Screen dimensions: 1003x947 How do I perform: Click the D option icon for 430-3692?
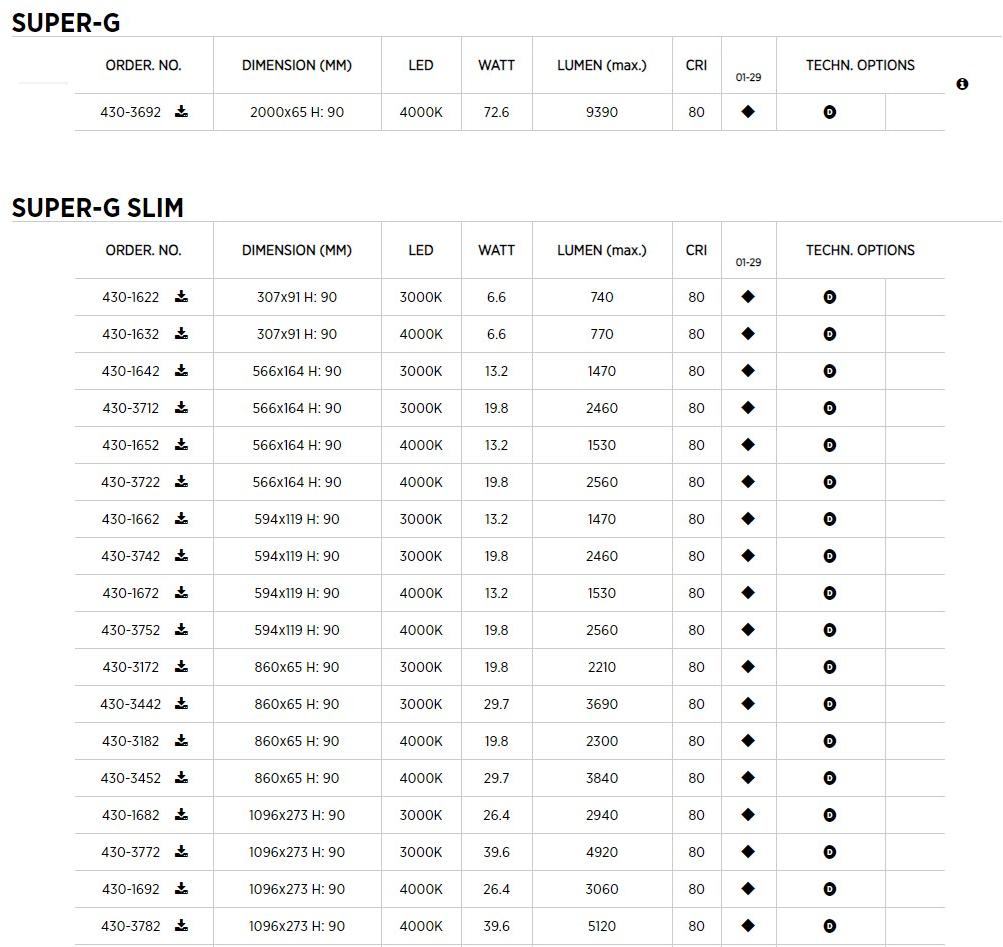(x=829, y=112)
